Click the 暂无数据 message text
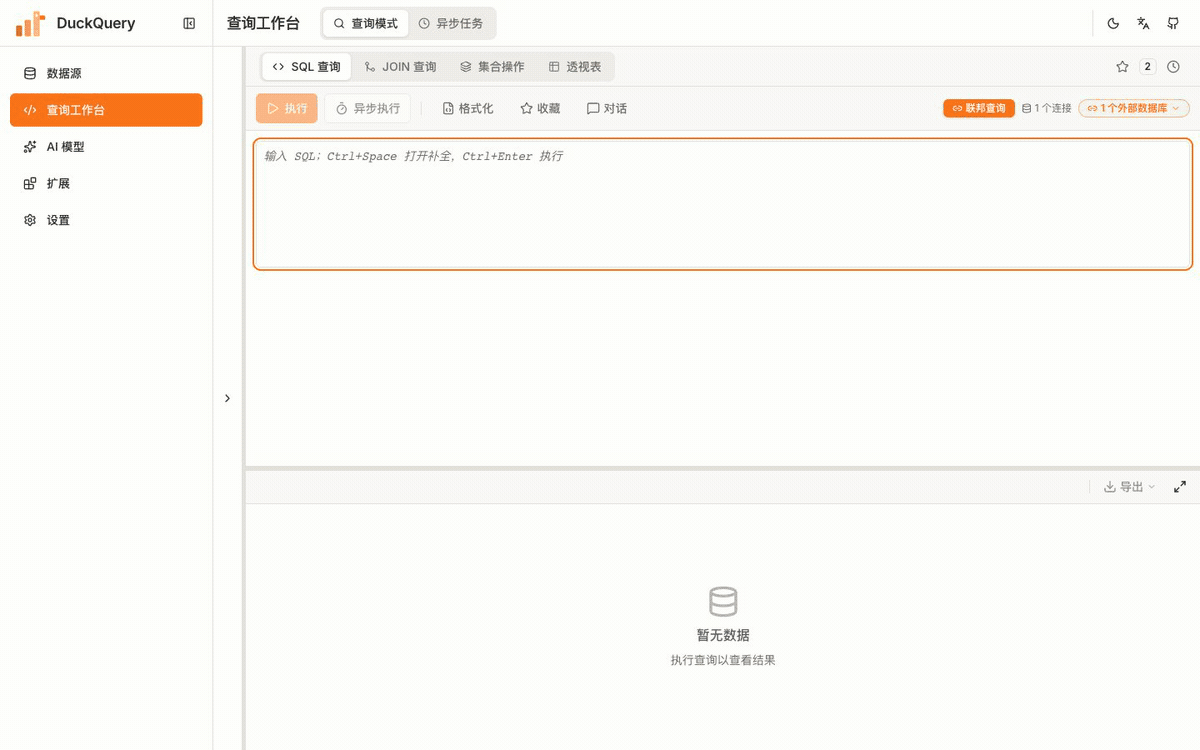Viewport: 1200px width, 750px height. (723, 635)
